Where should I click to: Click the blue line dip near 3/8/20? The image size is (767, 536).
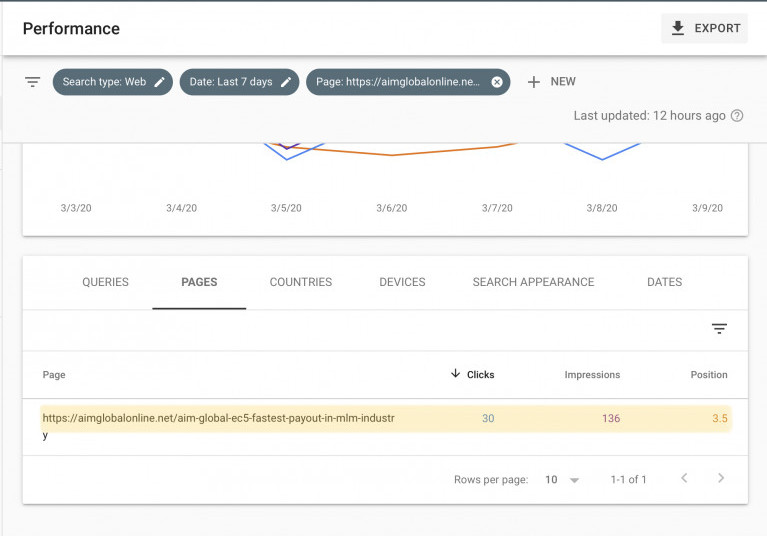pyautogui.click(x=602, y=158)
